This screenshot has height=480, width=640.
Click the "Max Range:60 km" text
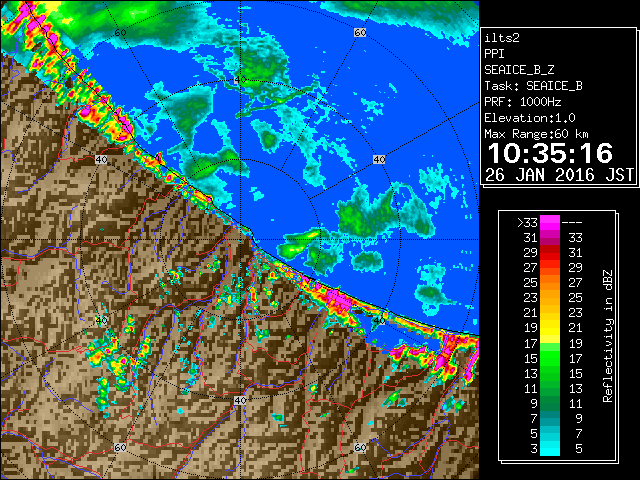[x=536, y=134]
